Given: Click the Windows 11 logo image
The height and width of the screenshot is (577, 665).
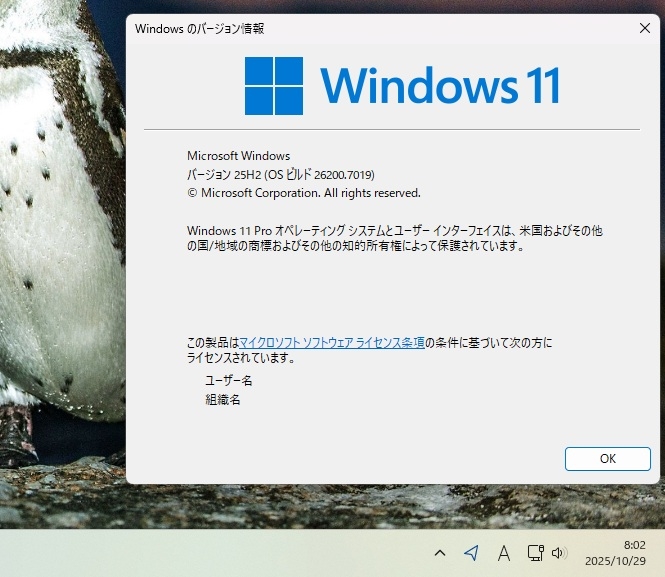Looking at the screenshot, I should [402, 86].
